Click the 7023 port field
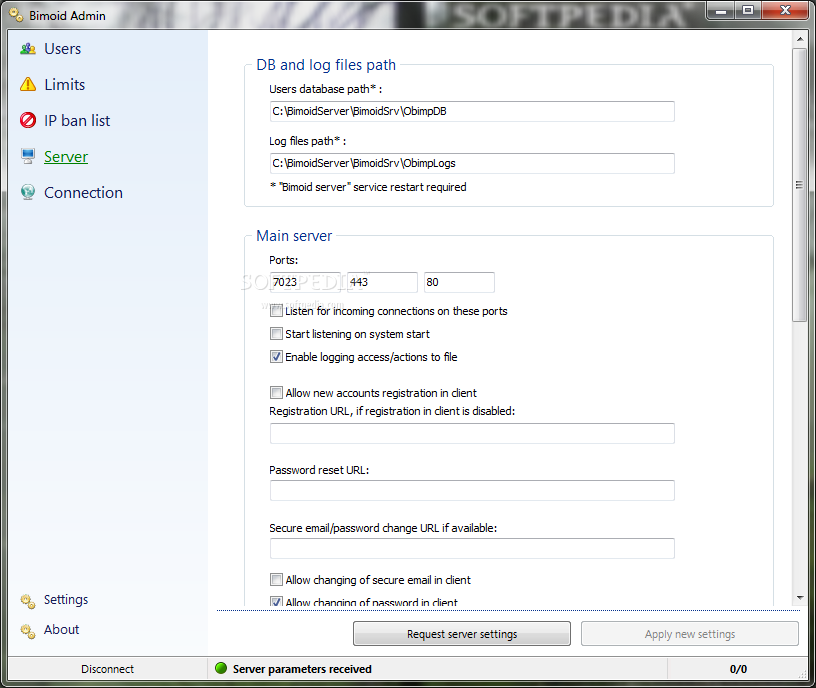The image size is (816, 688). (x=305, y=282)
